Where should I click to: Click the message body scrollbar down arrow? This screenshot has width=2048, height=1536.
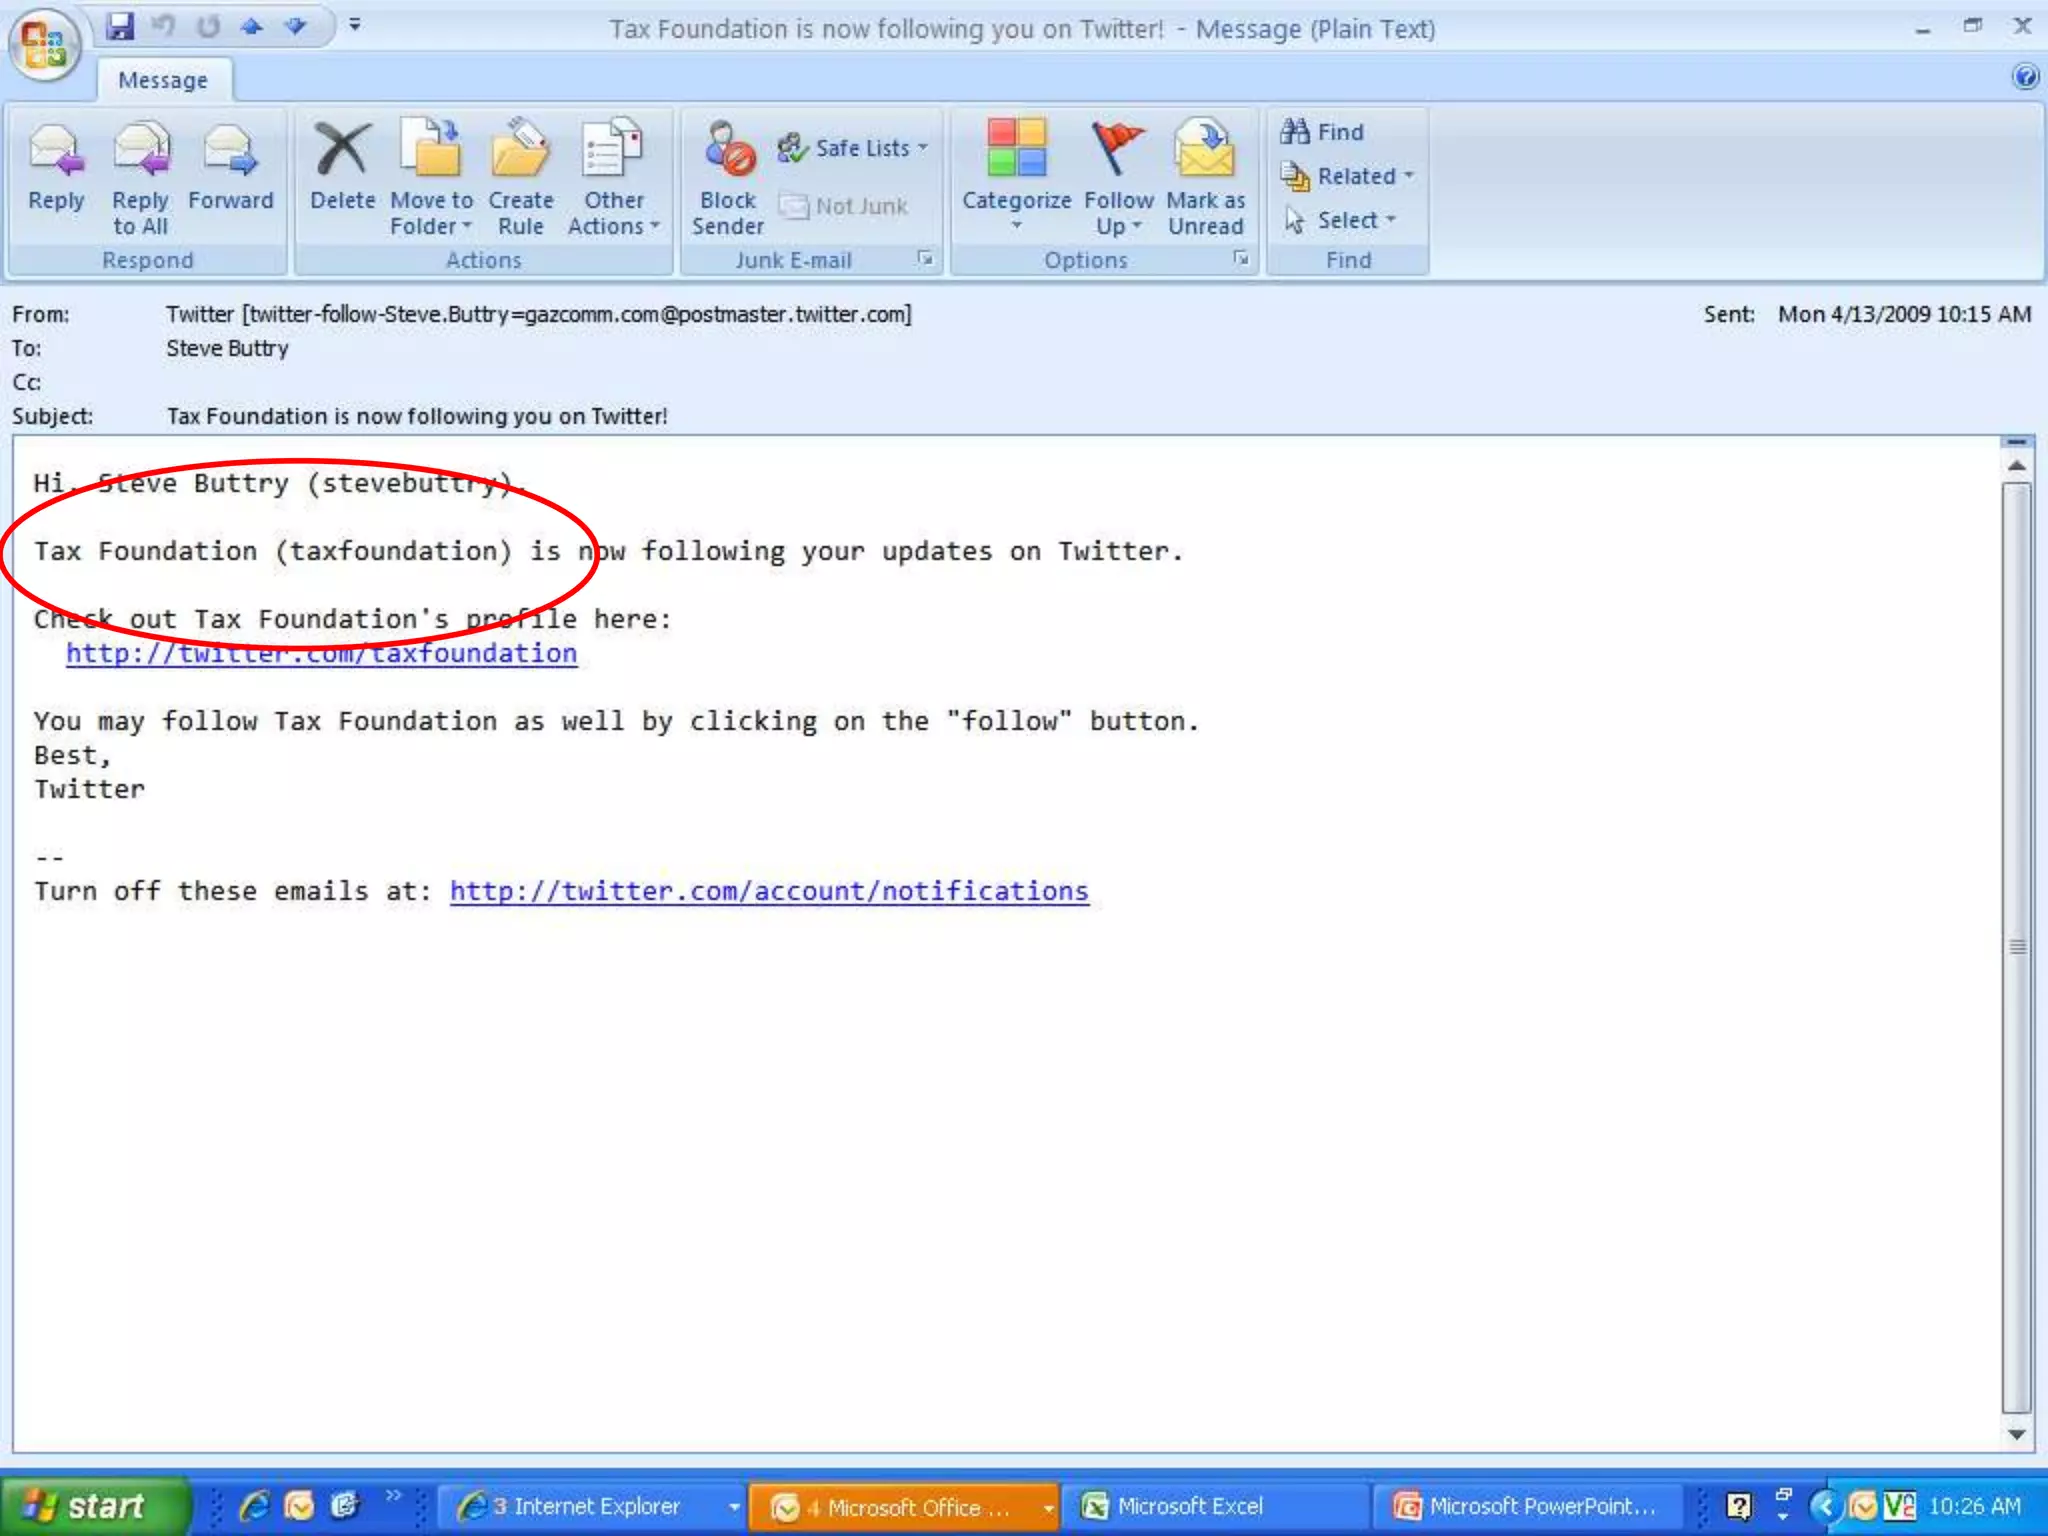[2016, 1435]
